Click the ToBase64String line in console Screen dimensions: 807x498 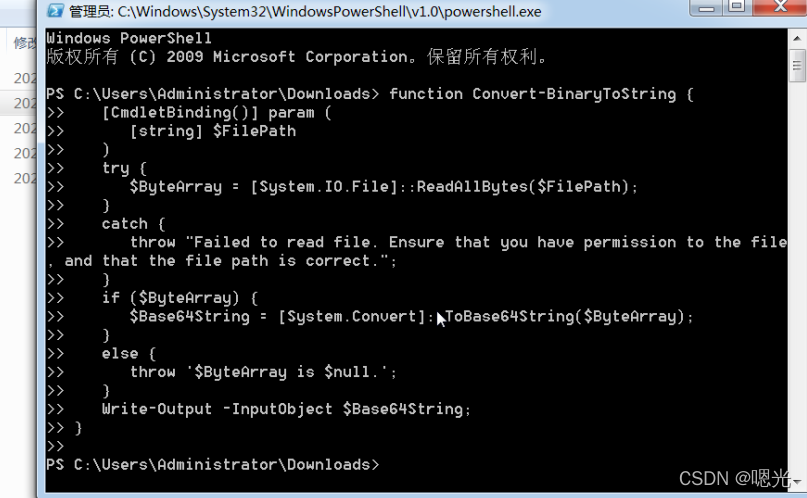click(x=411, y=316)
